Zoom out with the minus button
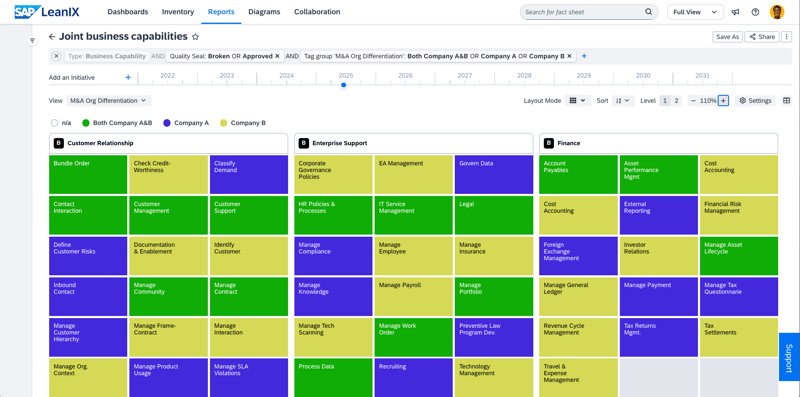 pos(693,101)
